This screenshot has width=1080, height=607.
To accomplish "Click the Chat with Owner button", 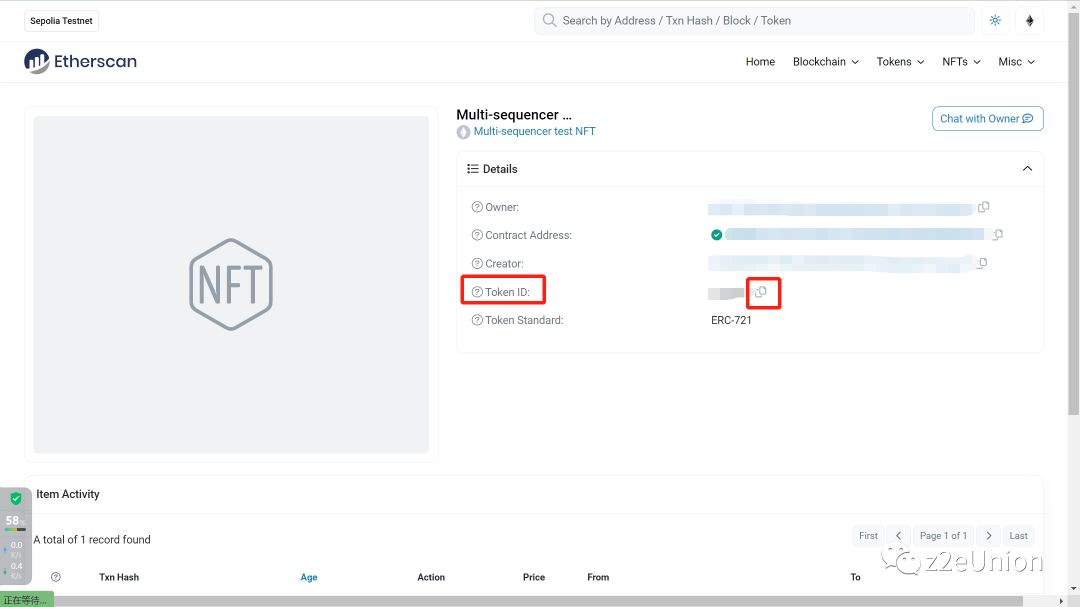I will pyautogui.click(x=987, y=119).
